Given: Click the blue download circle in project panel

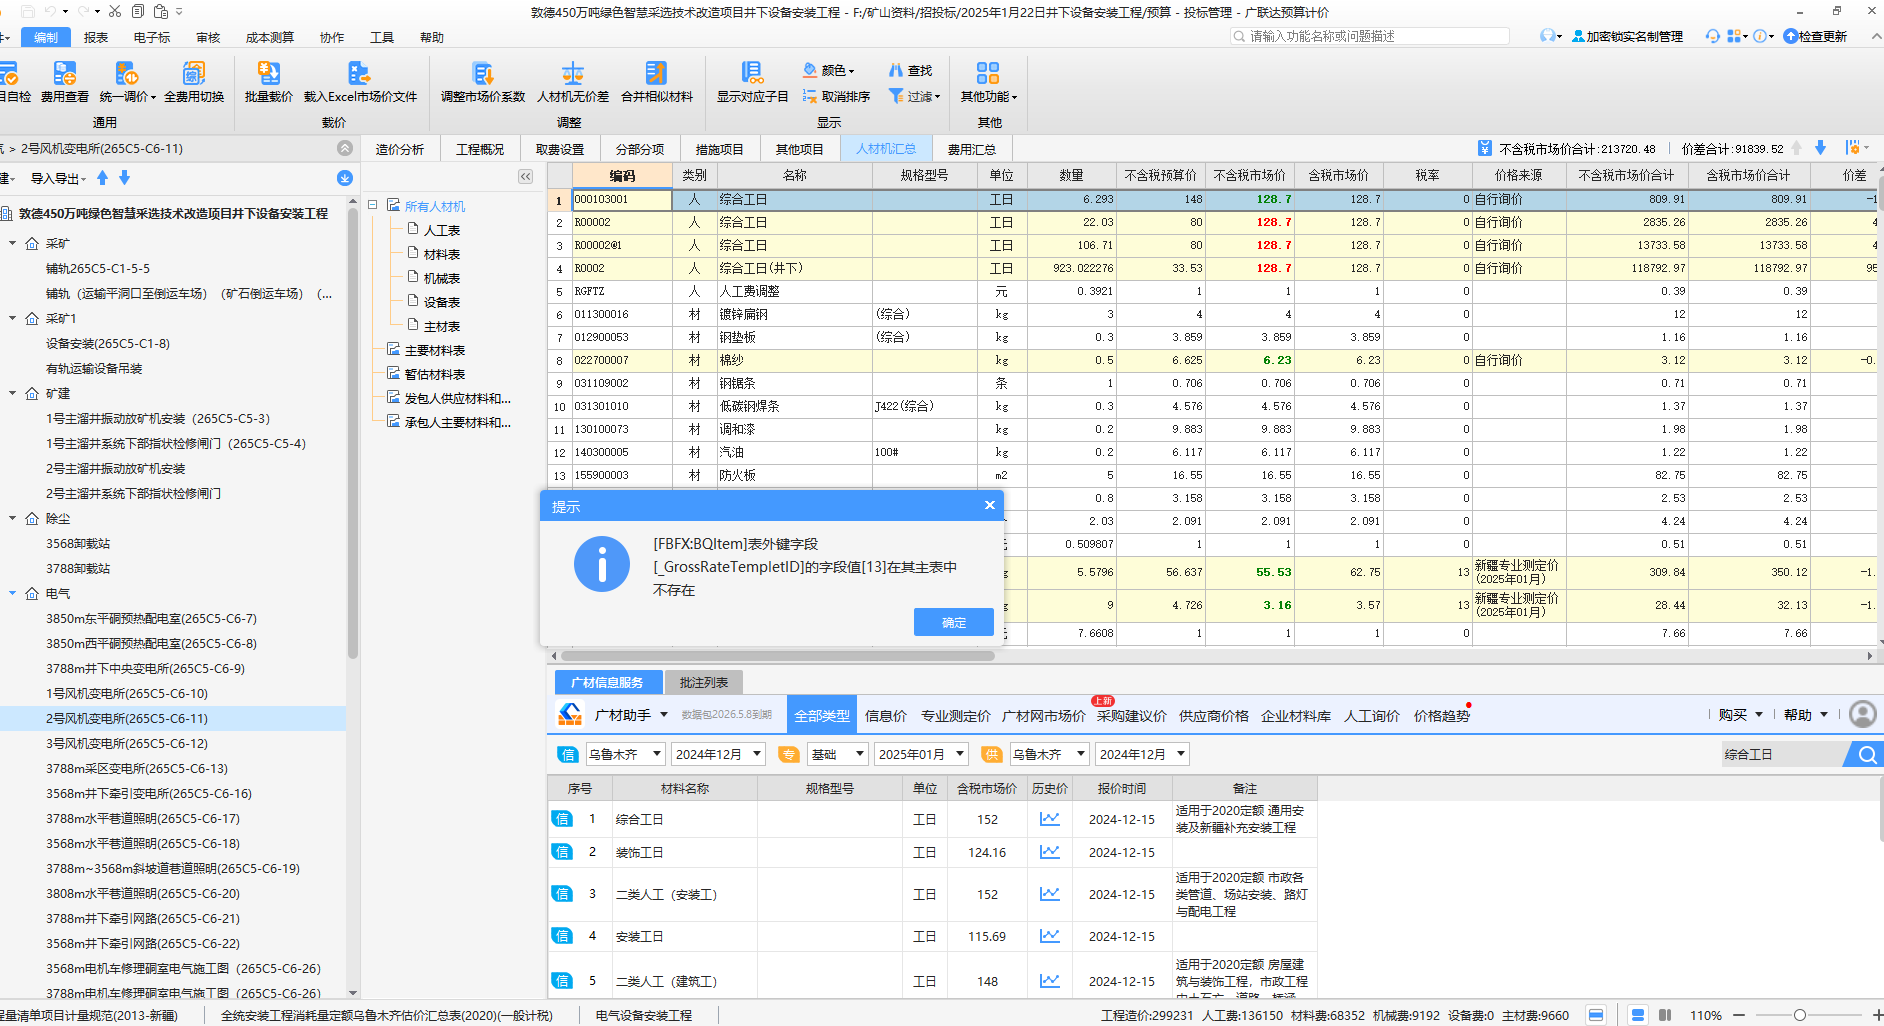Looking at the screenshot, I should [345, 178].
